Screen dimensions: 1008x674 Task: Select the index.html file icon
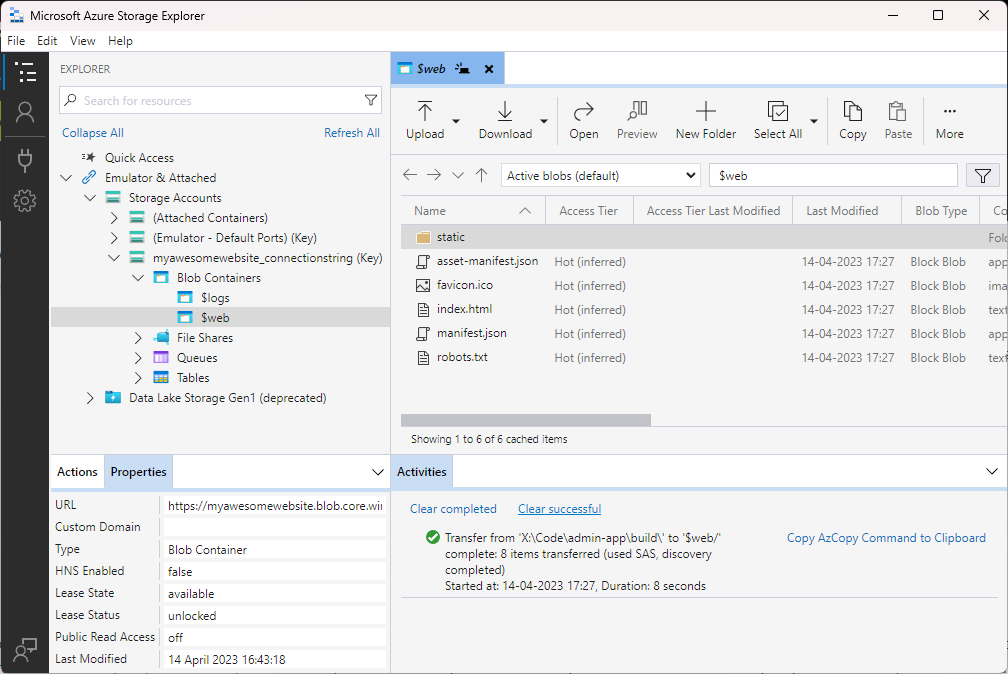423,310
